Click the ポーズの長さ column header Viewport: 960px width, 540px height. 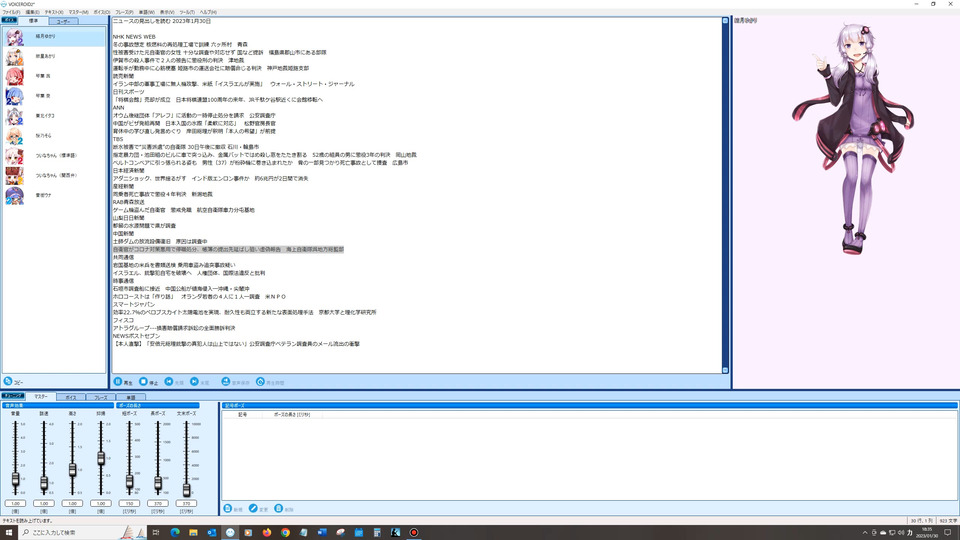[291, 414]
